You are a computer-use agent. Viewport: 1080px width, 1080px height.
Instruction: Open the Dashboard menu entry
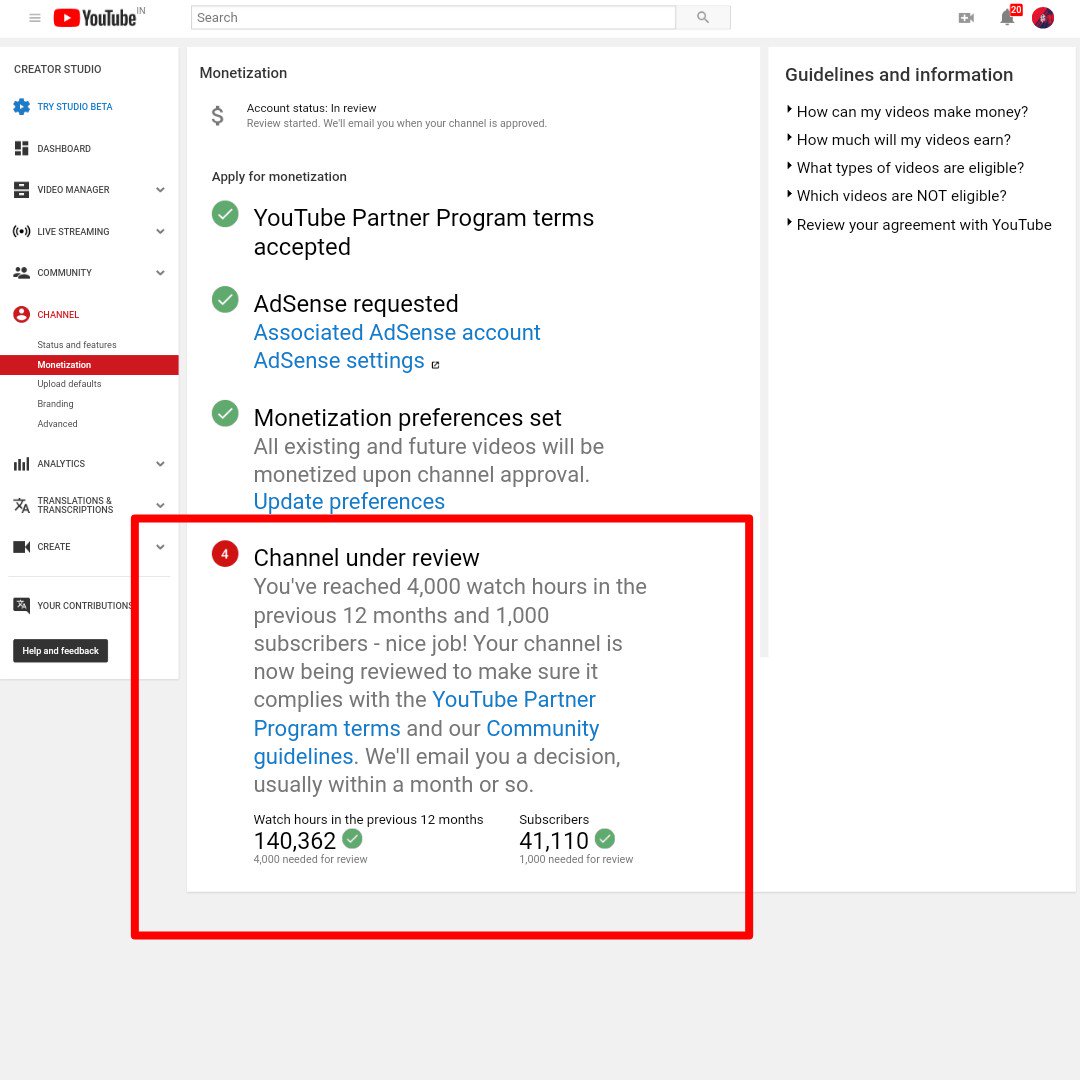(x=63, y=149)
